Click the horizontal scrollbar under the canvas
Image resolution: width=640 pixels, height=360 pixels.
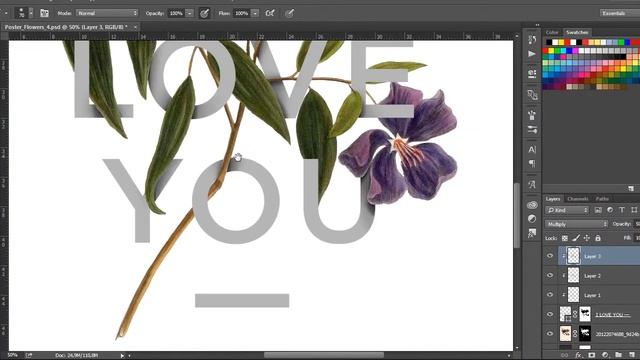point(323,355)
